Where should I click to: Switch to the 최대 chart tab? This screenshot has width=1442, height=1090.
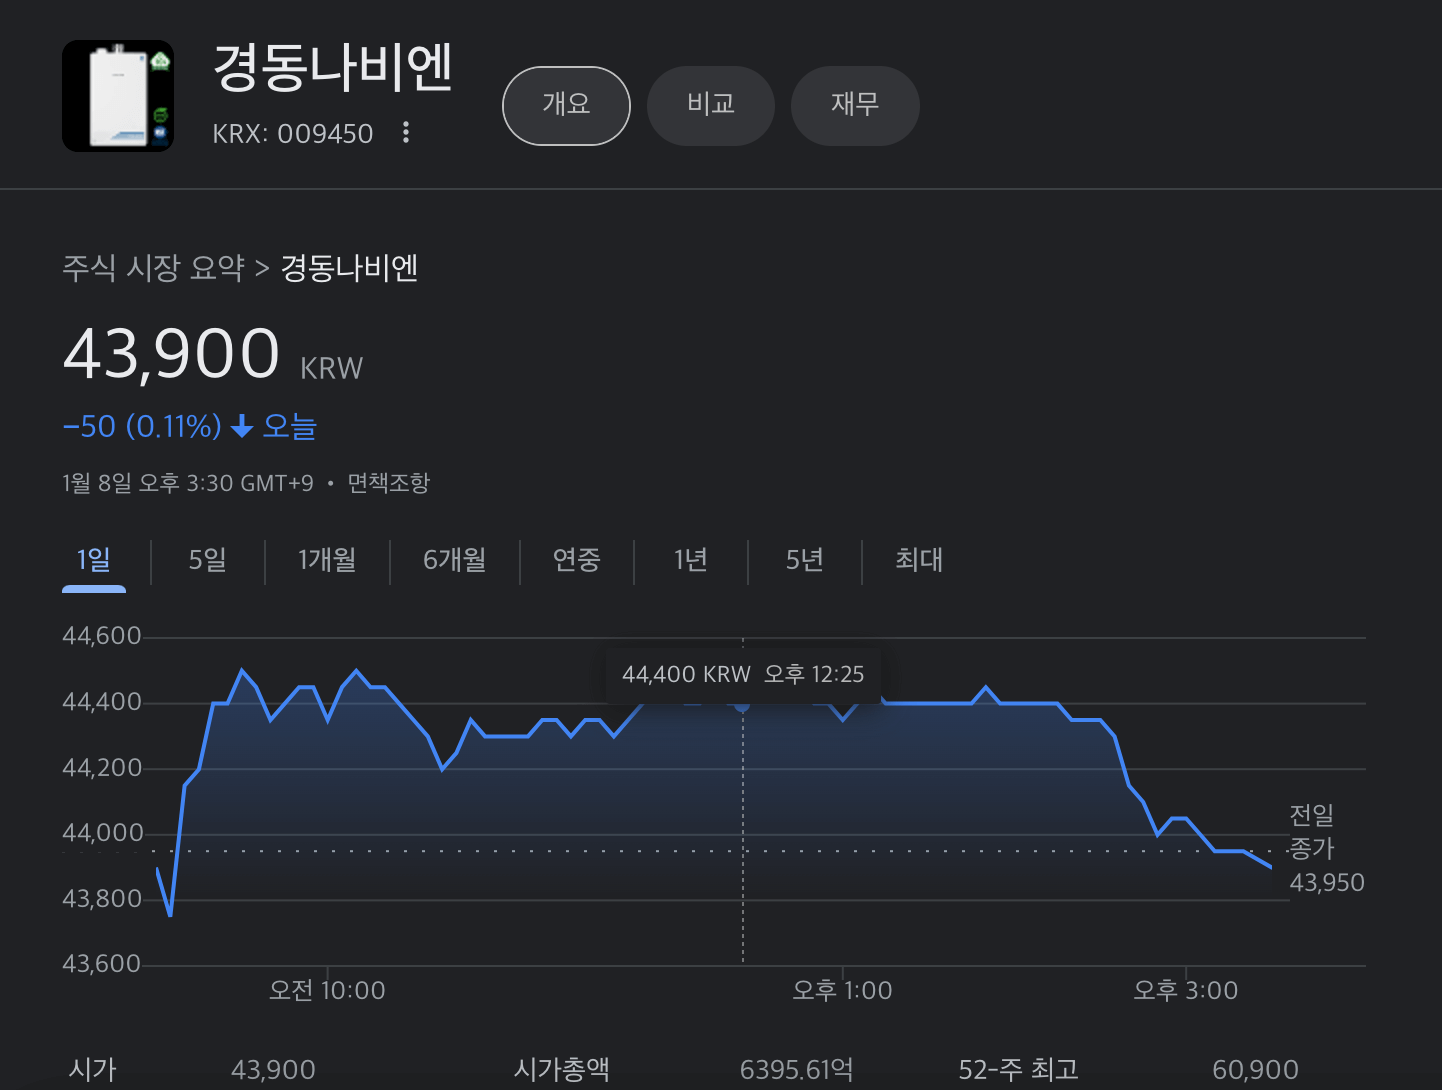(x=919, y=560)
